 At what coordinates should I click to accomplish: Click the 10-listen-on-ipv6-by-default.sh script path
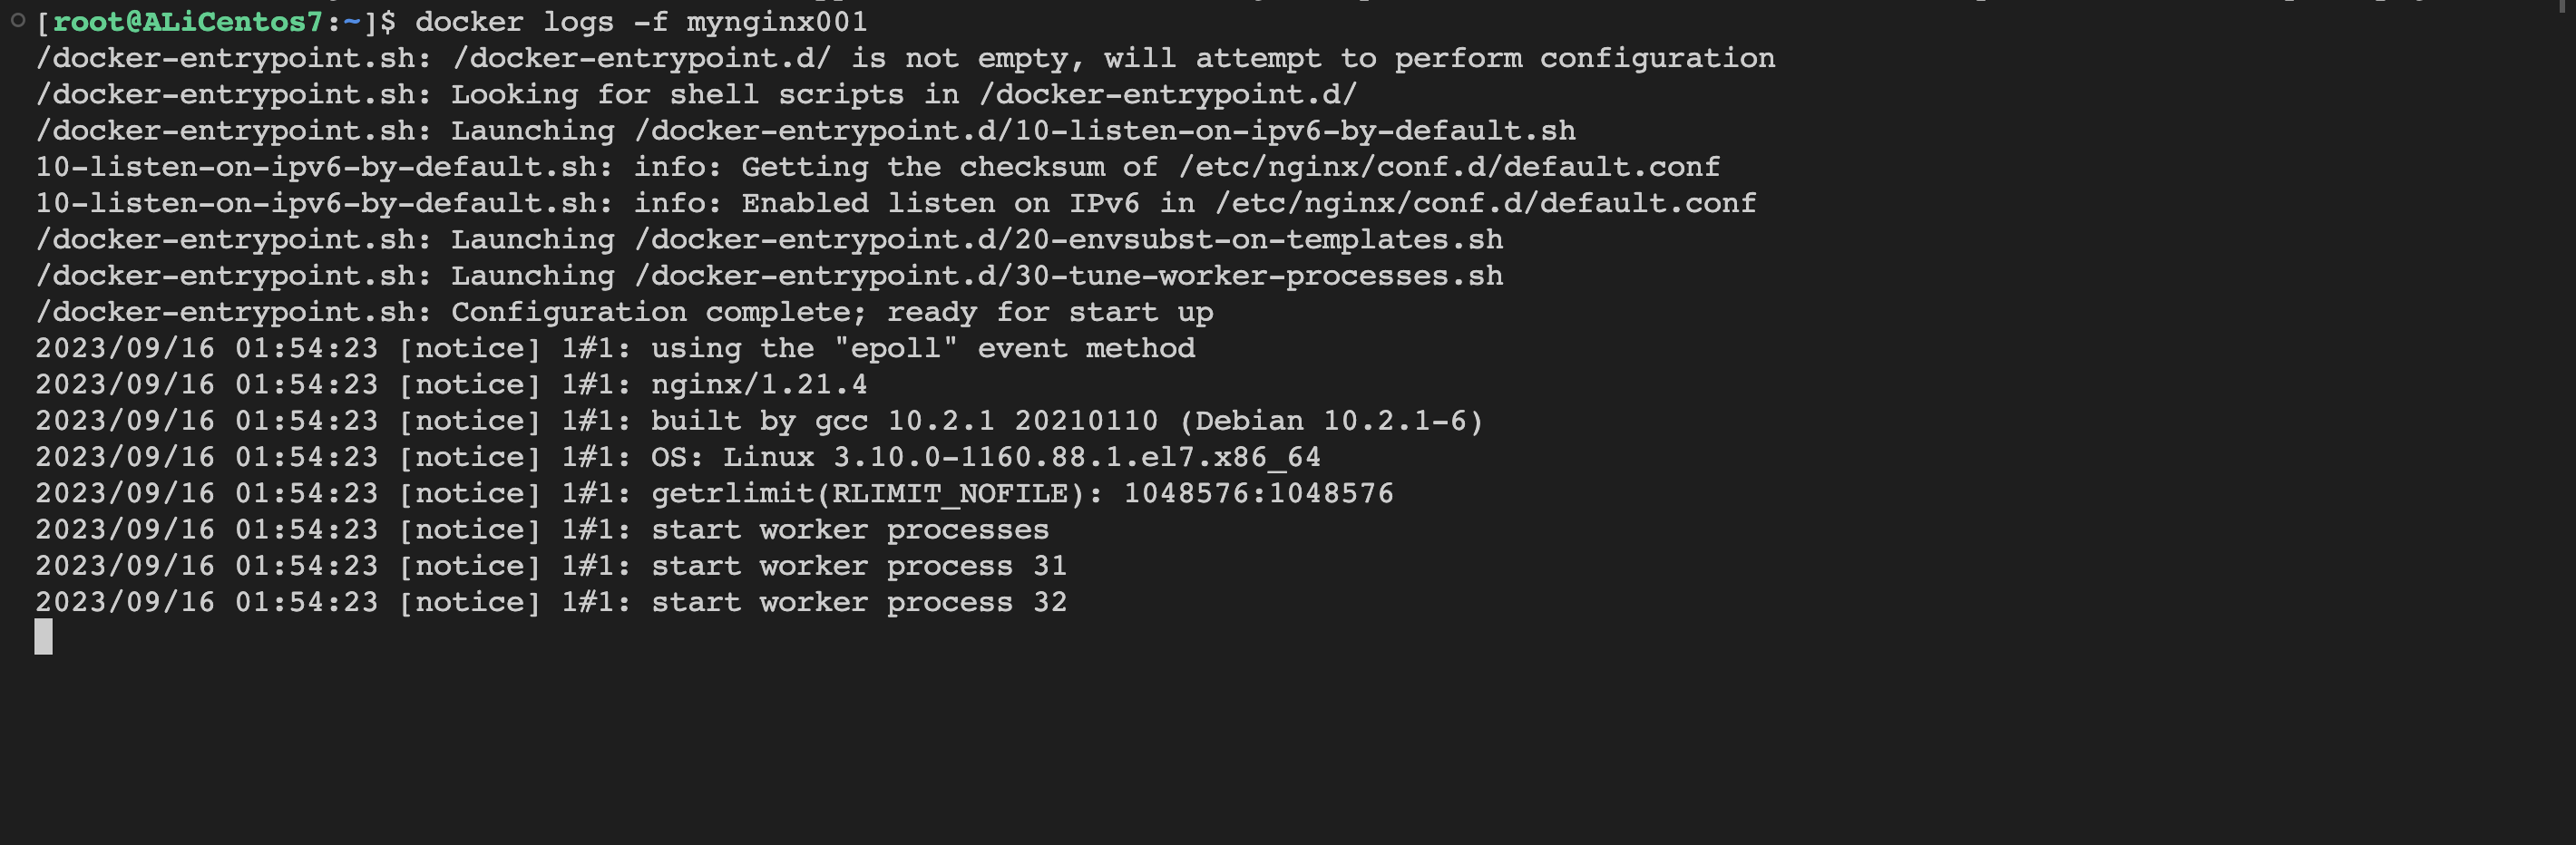coord(1105,131)
